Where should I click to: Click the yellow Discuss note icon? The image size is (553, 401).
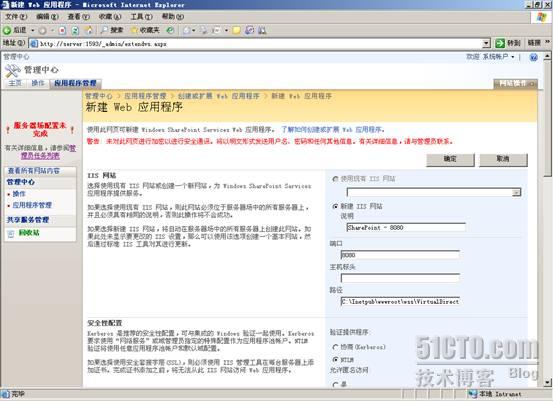236,31
